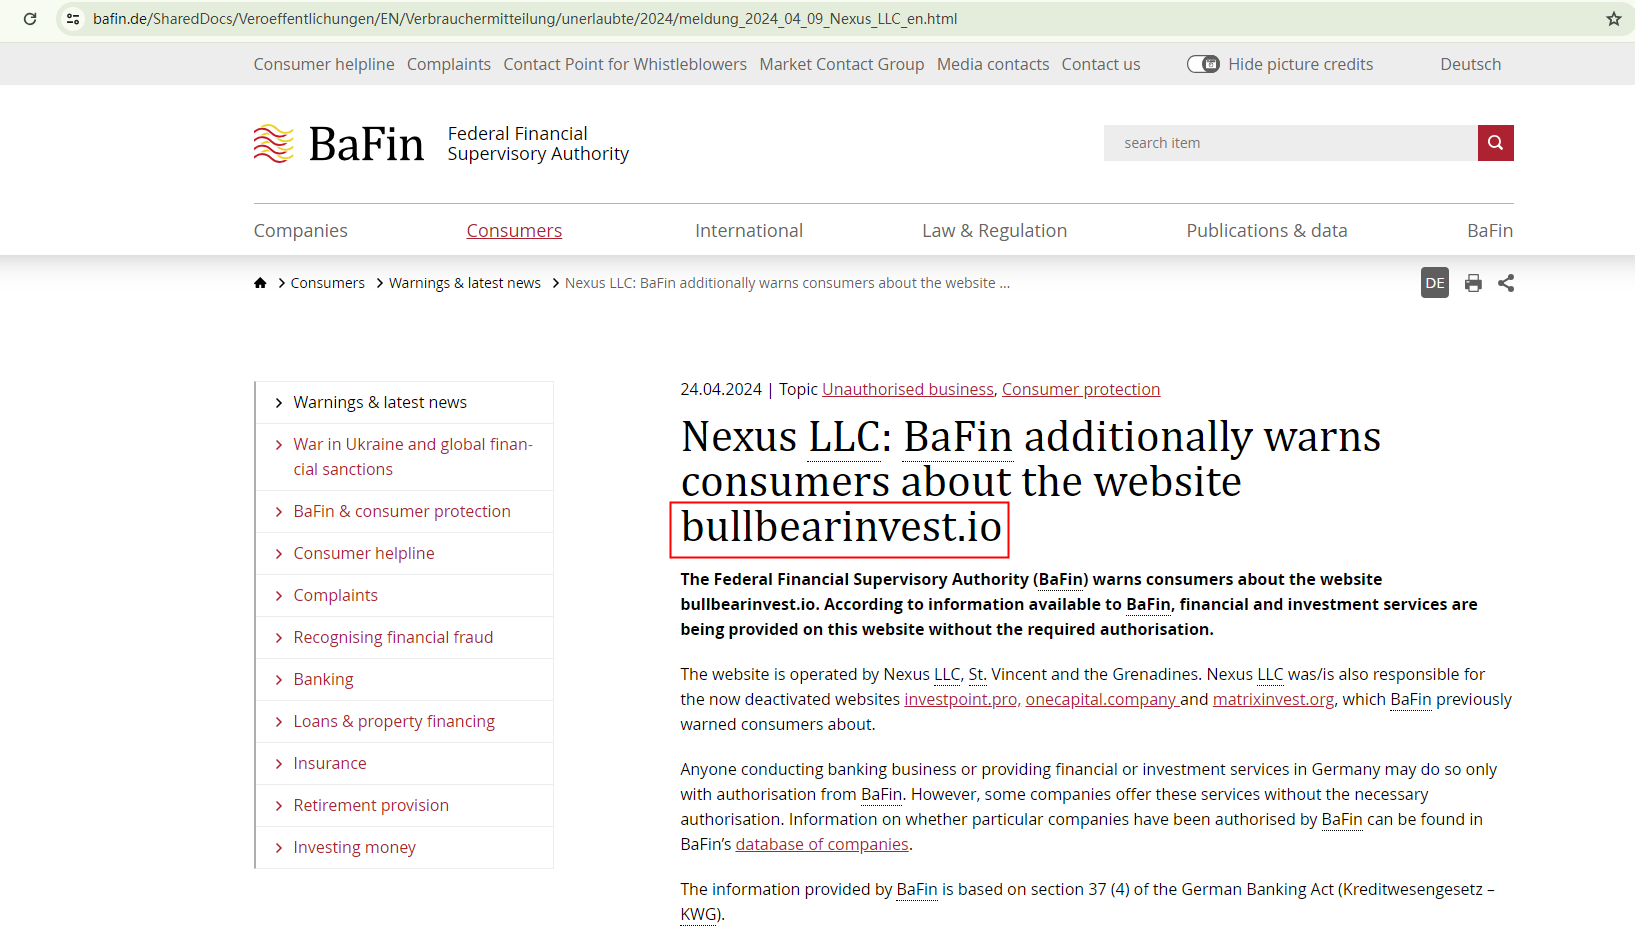
Task: Open Investing money sidebar item
Action: pyautogui.click(x=355, y=847)
